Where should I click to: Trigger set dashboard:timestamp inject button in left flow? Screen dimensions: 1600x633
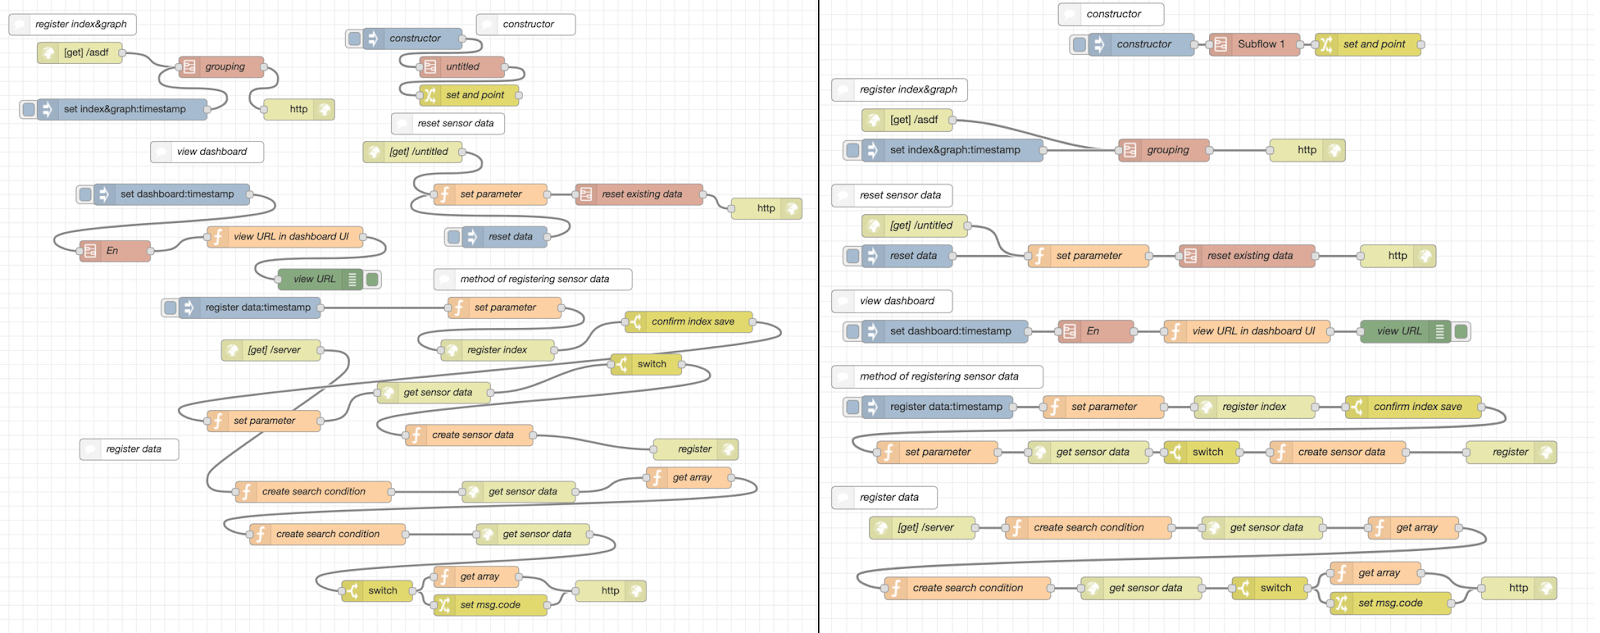tap(85, 194)
